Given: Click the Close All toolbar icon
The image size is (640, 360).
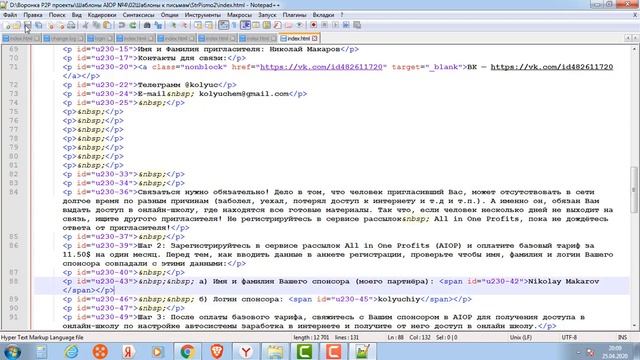Looking at the screenshot, I should click(61, 25).
